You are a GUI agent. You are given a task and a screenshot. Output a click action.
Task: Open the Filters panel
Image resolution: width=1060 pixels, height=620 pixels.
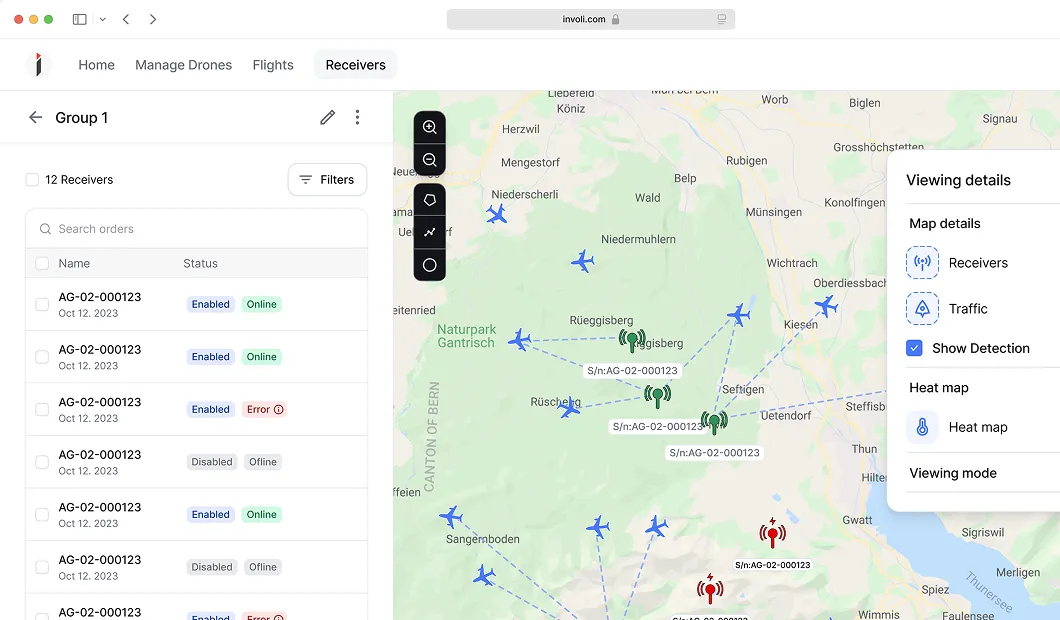[327, 179]
